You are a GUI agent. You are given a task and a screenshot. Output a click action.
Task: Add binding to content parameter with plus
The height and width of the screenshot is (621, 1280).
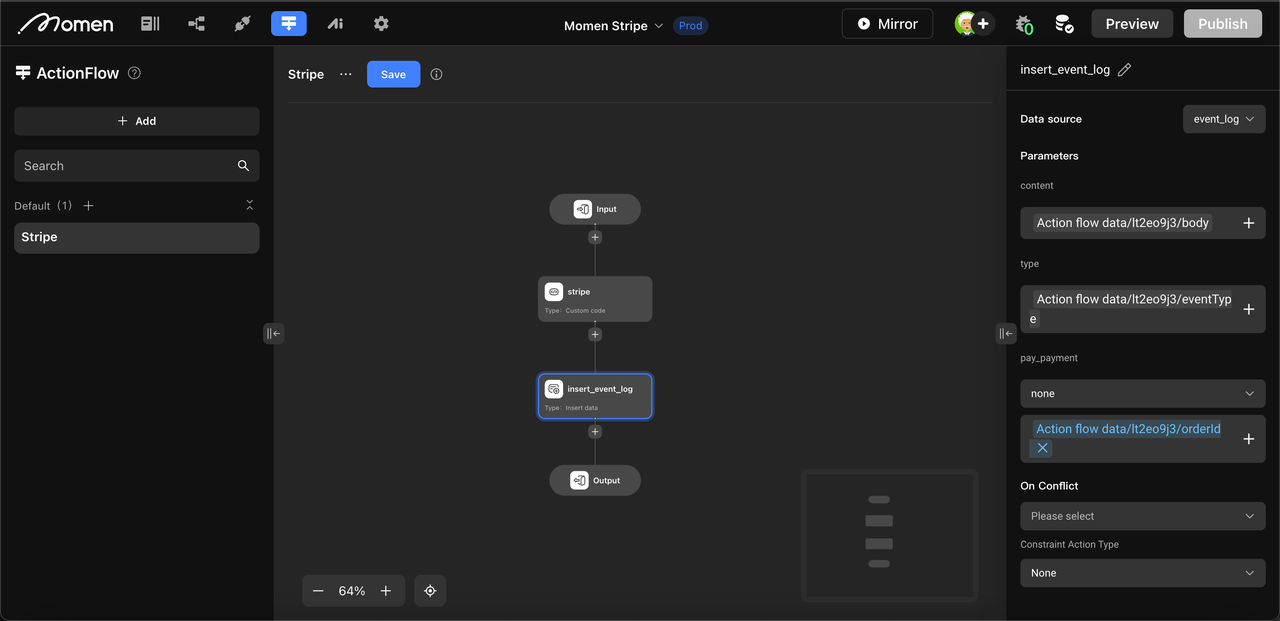click(1248, 223)
